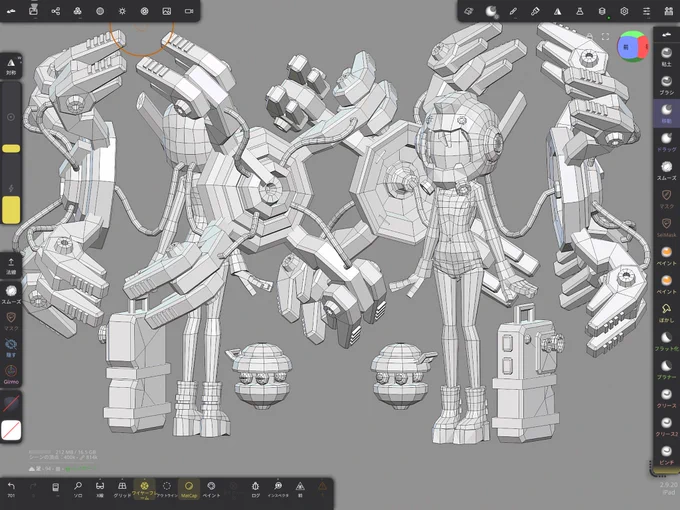Toggle アウトライン outline display

click(167, 489)
